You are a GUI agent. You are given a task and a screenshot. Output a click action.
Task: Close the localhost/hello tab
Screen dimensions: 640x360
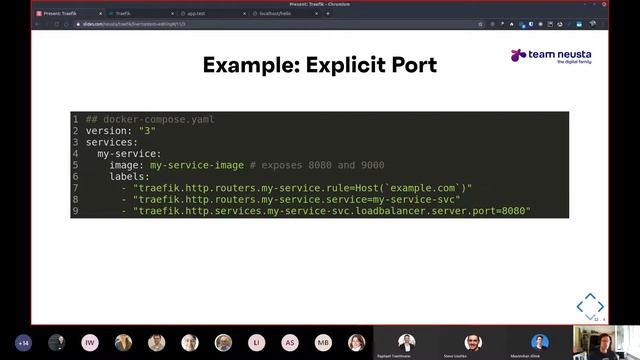coord(316,13)
